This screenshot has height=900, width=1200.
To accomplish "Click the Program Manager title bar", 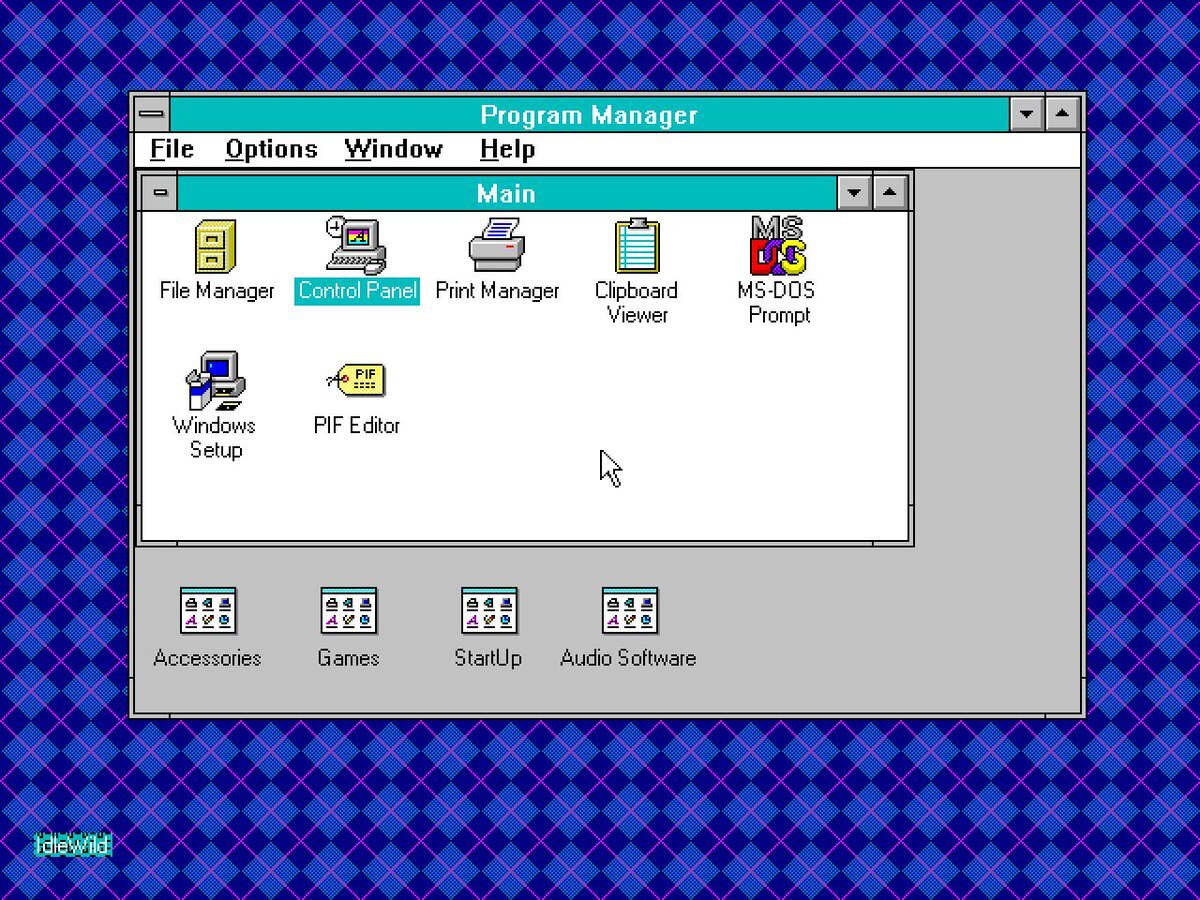I will [588, 114].
